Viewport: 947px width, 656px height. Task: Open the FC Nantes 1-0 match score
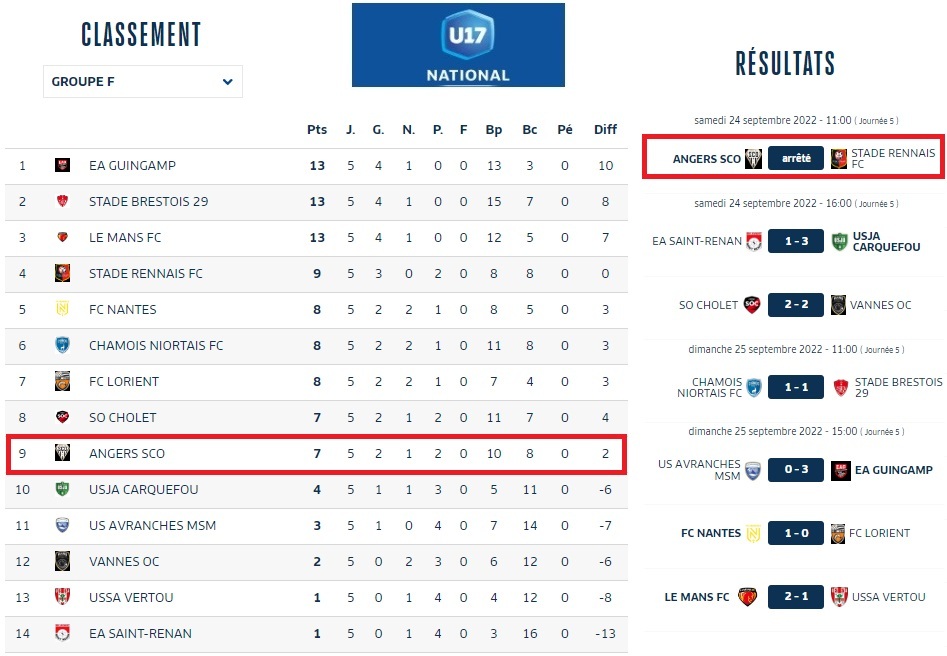point(796,533)
